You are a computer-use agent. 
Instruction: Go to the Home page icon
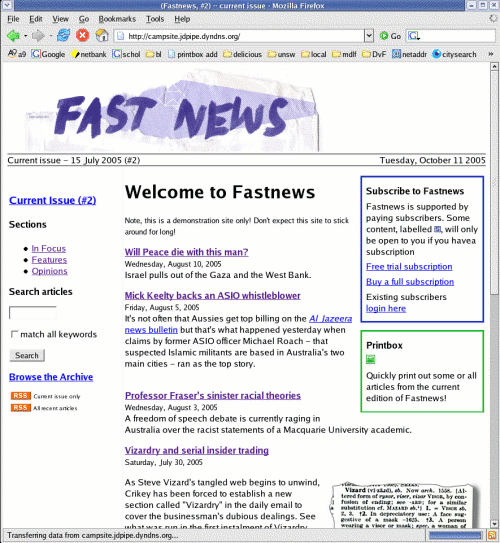click(102, 35)
